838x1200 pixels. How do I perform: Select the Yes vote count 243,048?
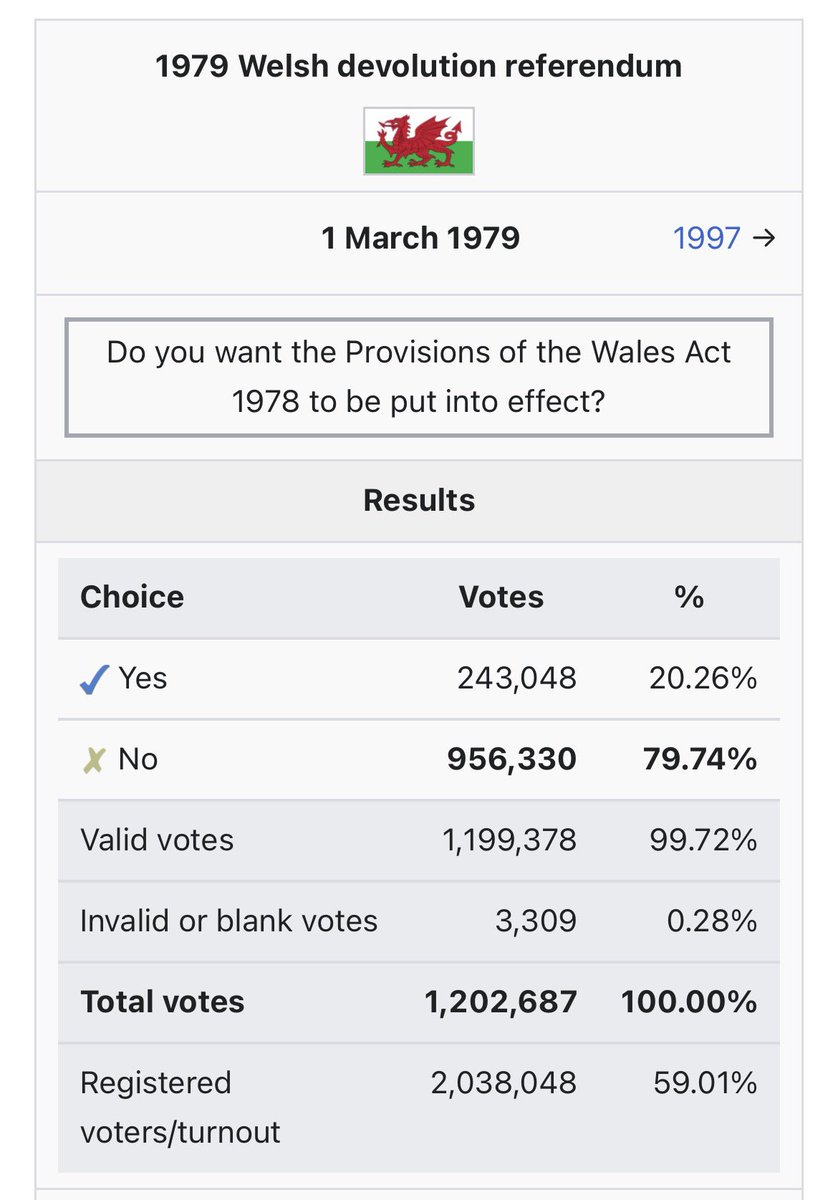point(517,678)
